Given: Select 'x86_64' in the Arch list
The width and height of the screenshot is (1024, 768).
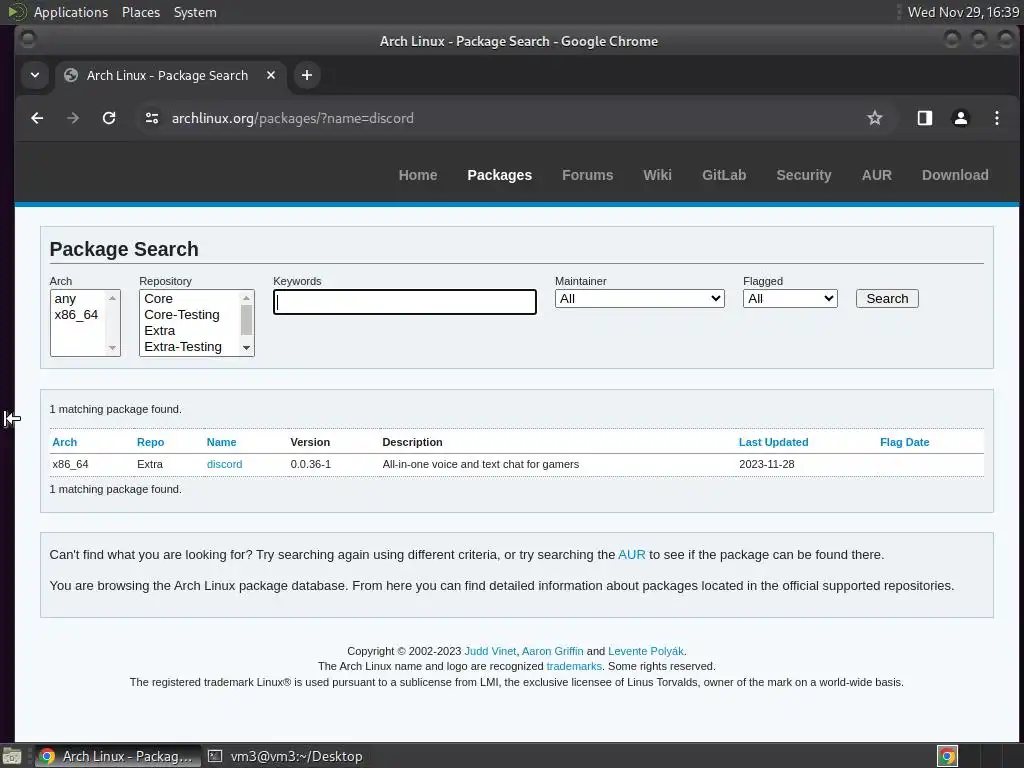Looking at the screenshot, I should 78,315.
